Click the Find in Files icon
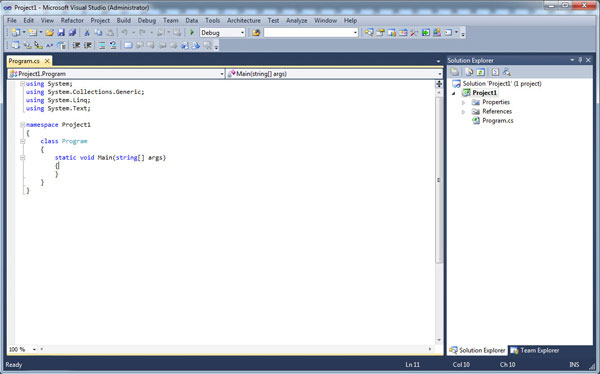 [x=256, y=33]
